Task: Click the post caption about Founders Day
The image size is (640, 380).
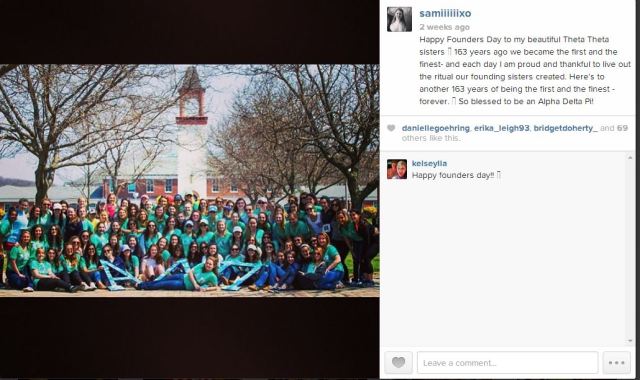Action: (x=525, y=70)
